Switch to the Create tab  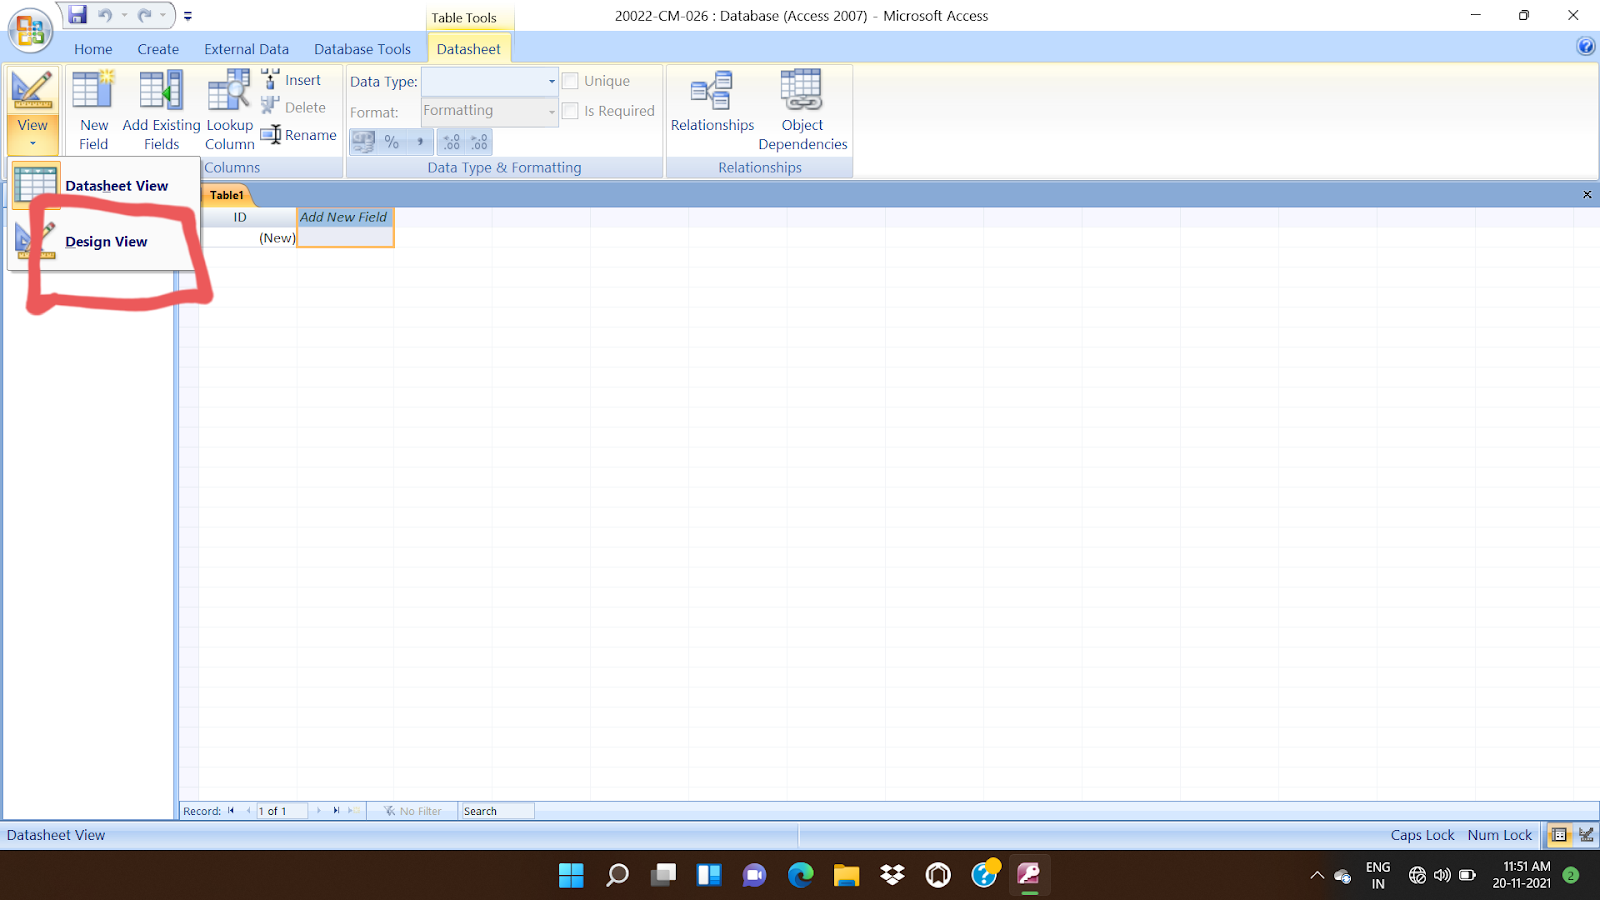click(158, 49)
